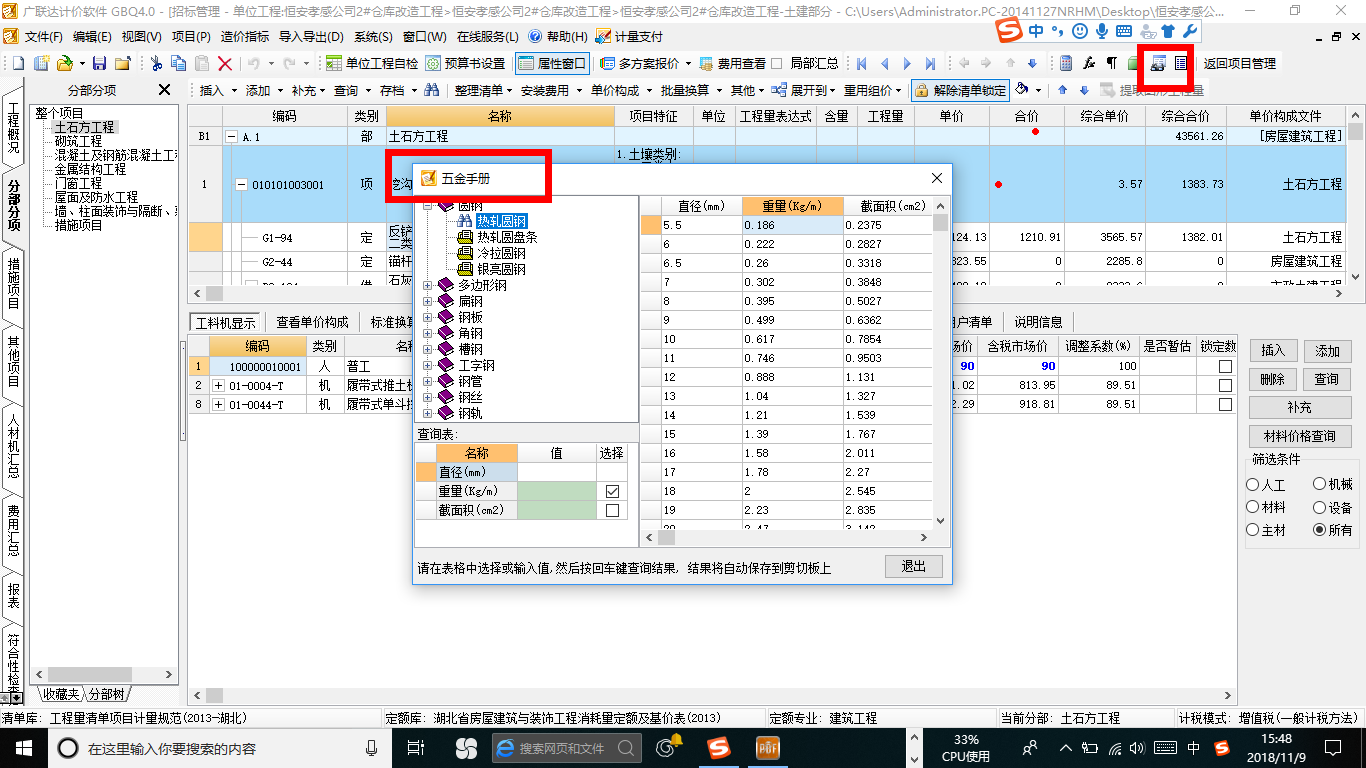This screenshot has width=1366, height=768.
Task: Expand 工字钢 tree node
Action: tap(428, 365)
